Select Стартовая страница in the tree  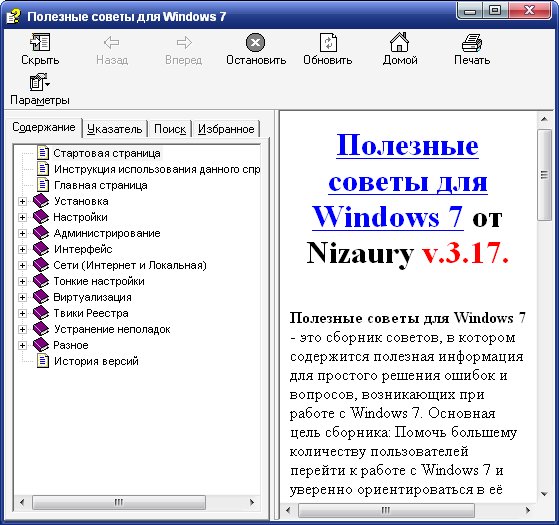[x=107, y=153]
